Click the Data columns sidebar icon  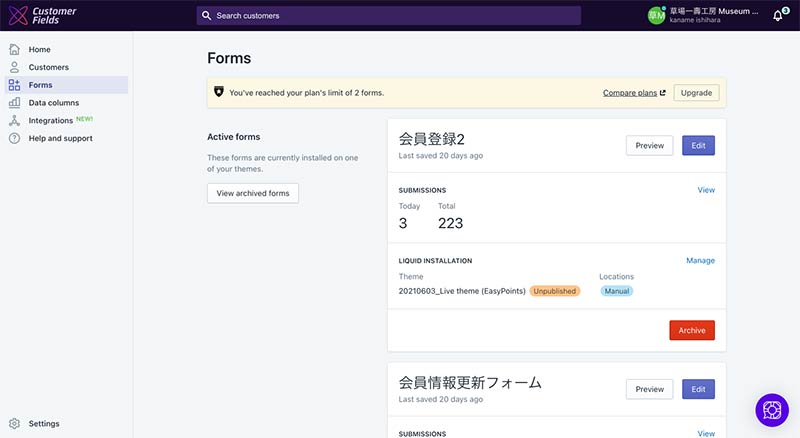(x=14, y=103)
